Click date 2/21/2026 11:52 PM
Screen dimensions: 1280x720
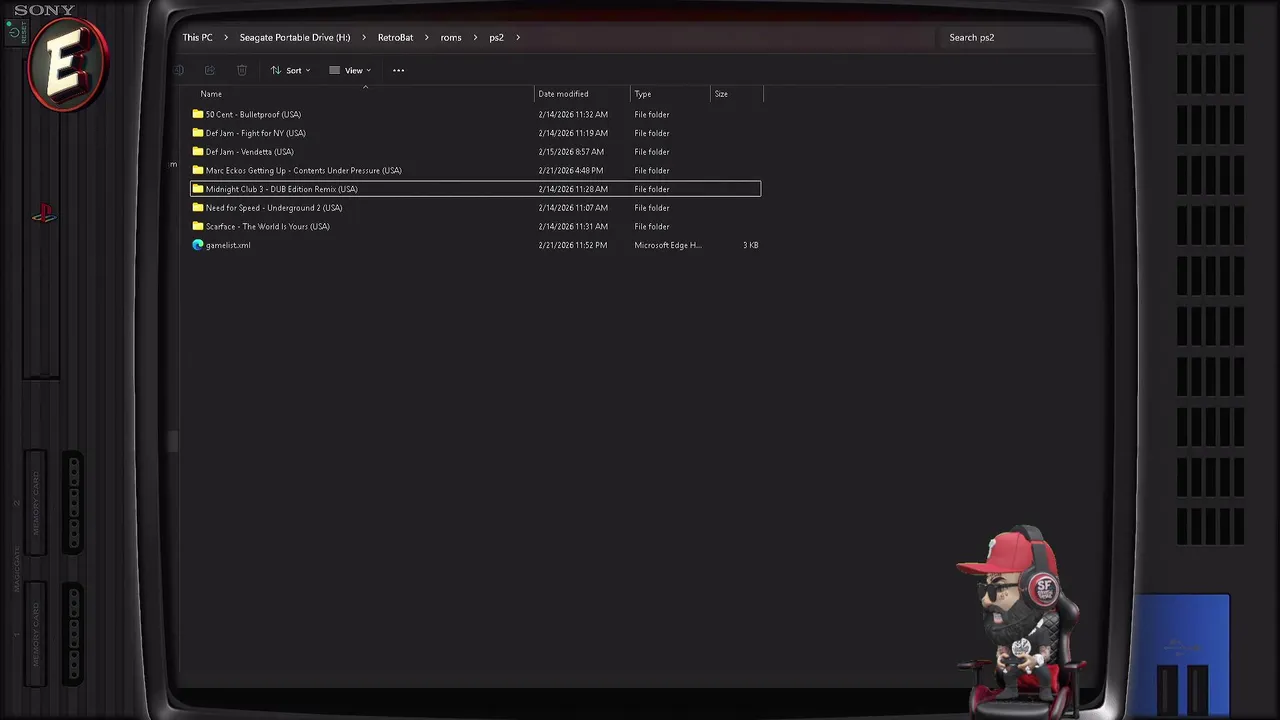(x=573, y=245)
